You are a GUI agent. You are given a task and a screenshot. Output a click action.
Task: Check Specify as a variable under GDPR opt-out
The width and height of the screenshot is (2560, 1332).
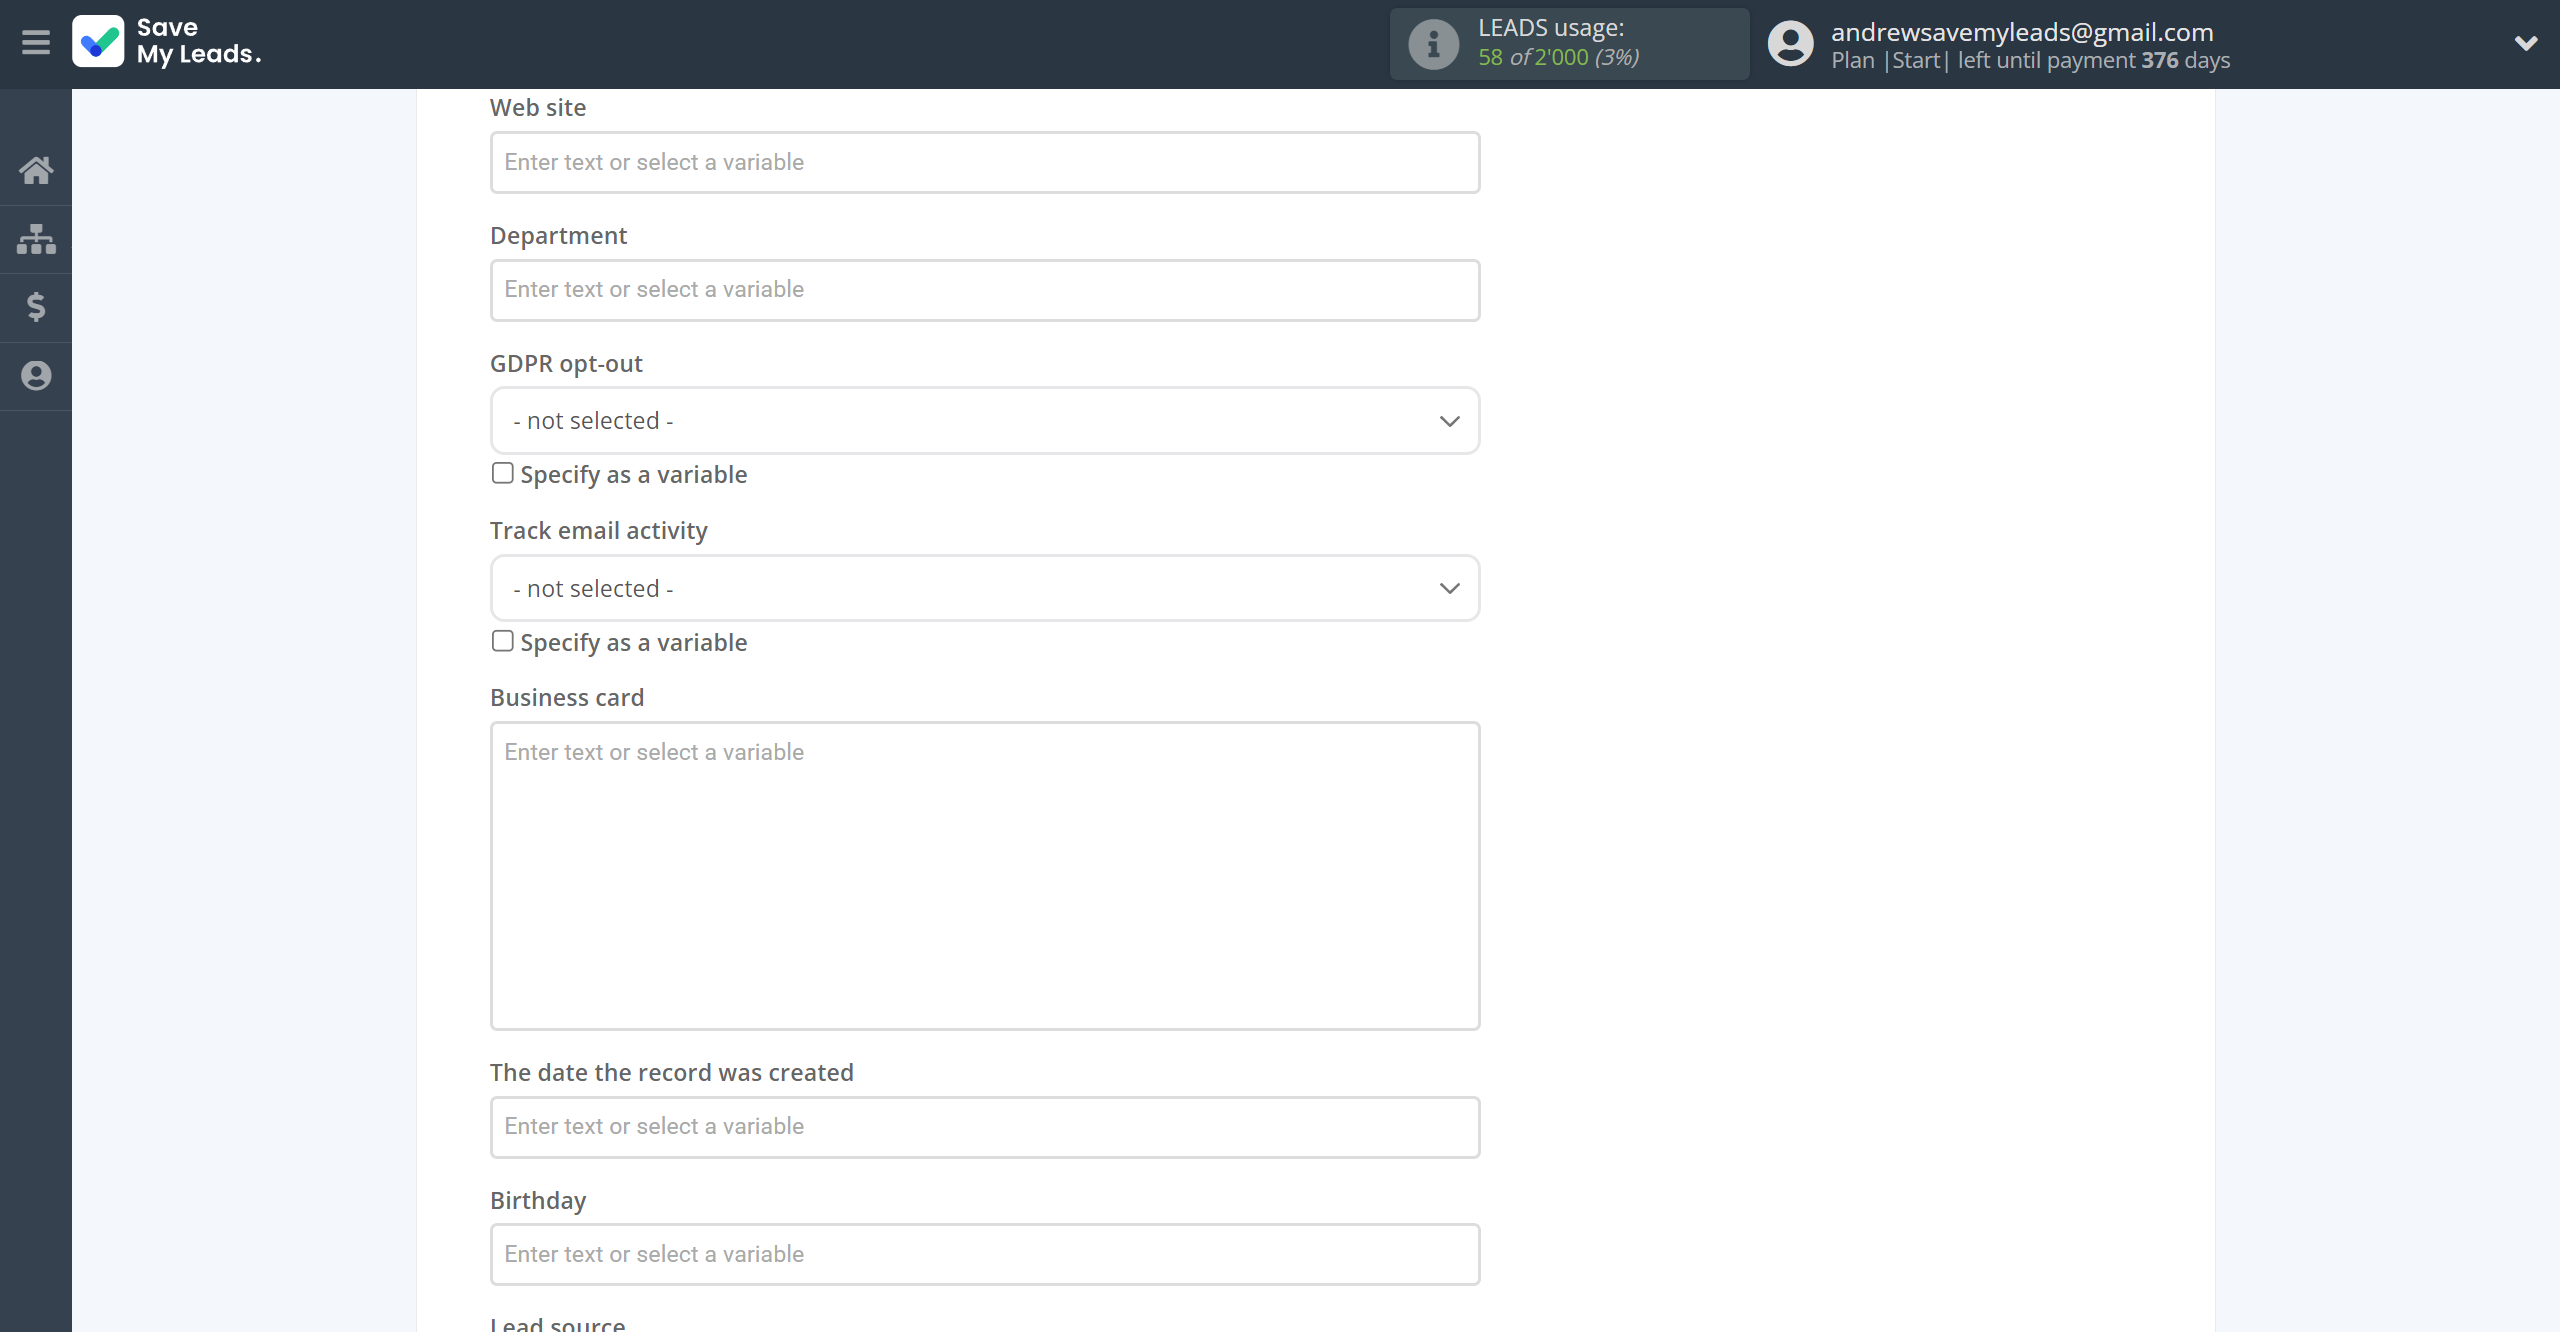click(502, 473)
